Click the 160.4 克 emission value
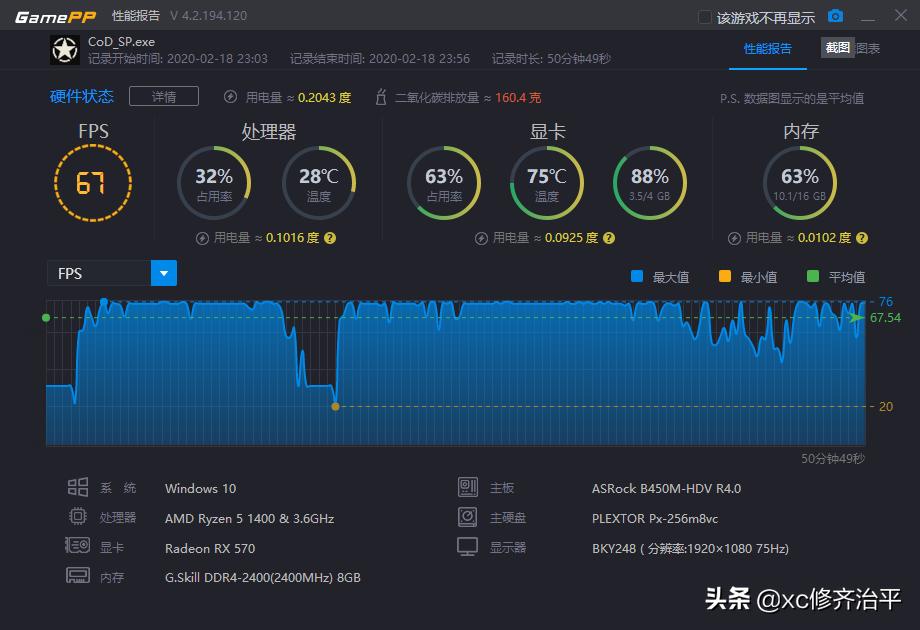The width and height of the screenshot is (920, 630). [518, 97]
